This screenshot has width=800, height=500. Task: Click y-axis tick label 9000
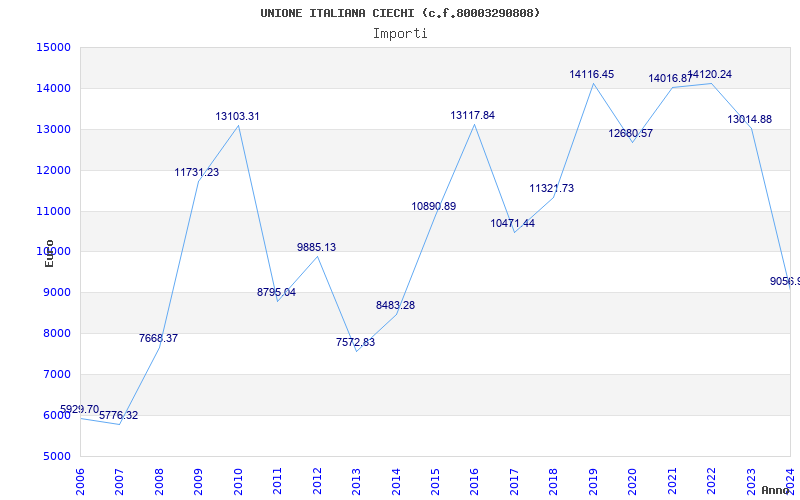pyautogui.click(x=56, y=293)
